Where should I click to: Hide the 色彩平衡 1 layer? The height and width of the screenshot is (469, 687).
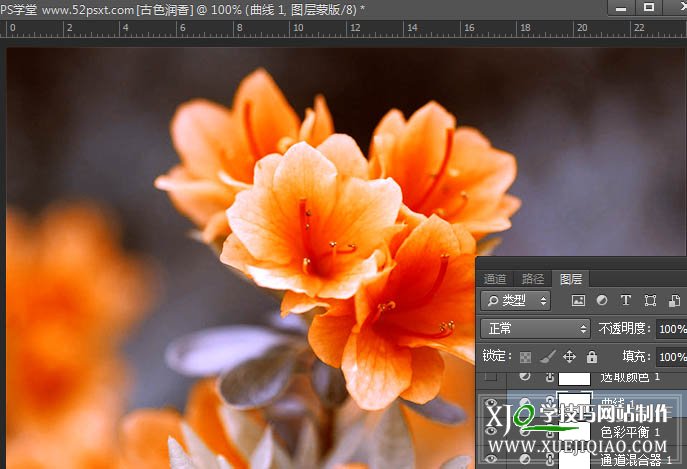click(490, 431)
